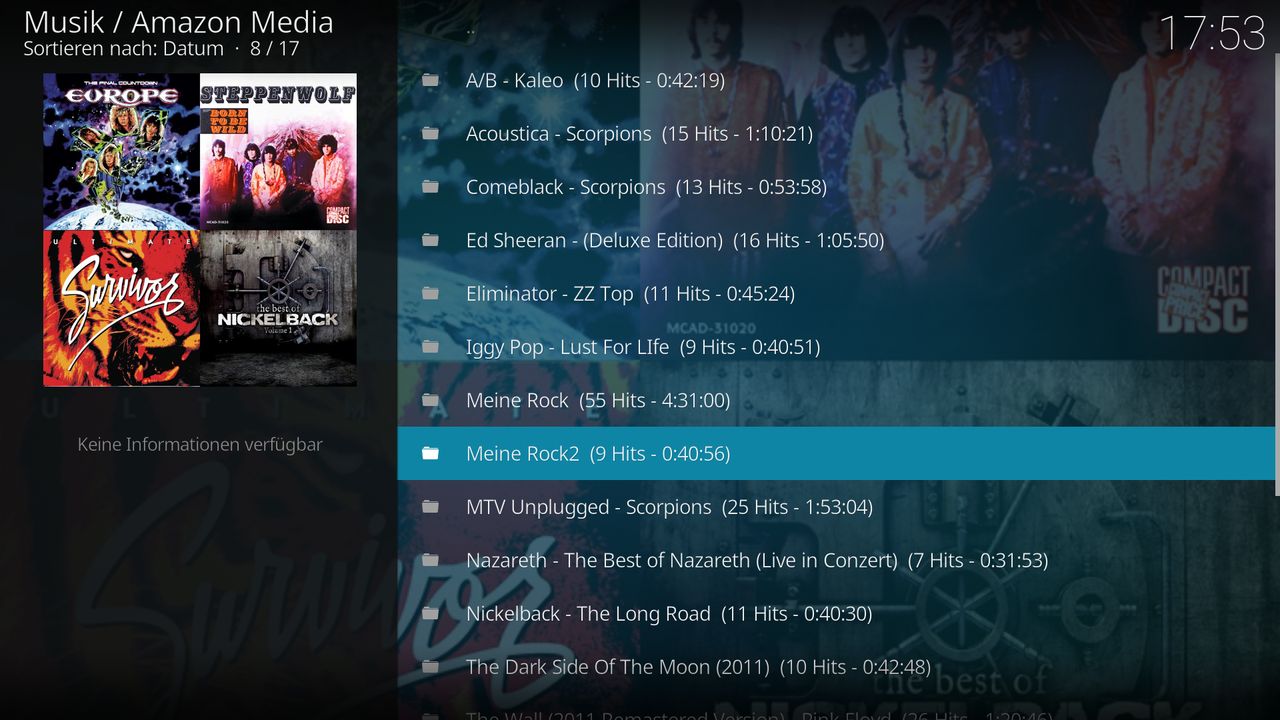Click folder icon next to Acoustica - Scorpions
This screenshot has width=1280, height=720.
click(430, 133)
